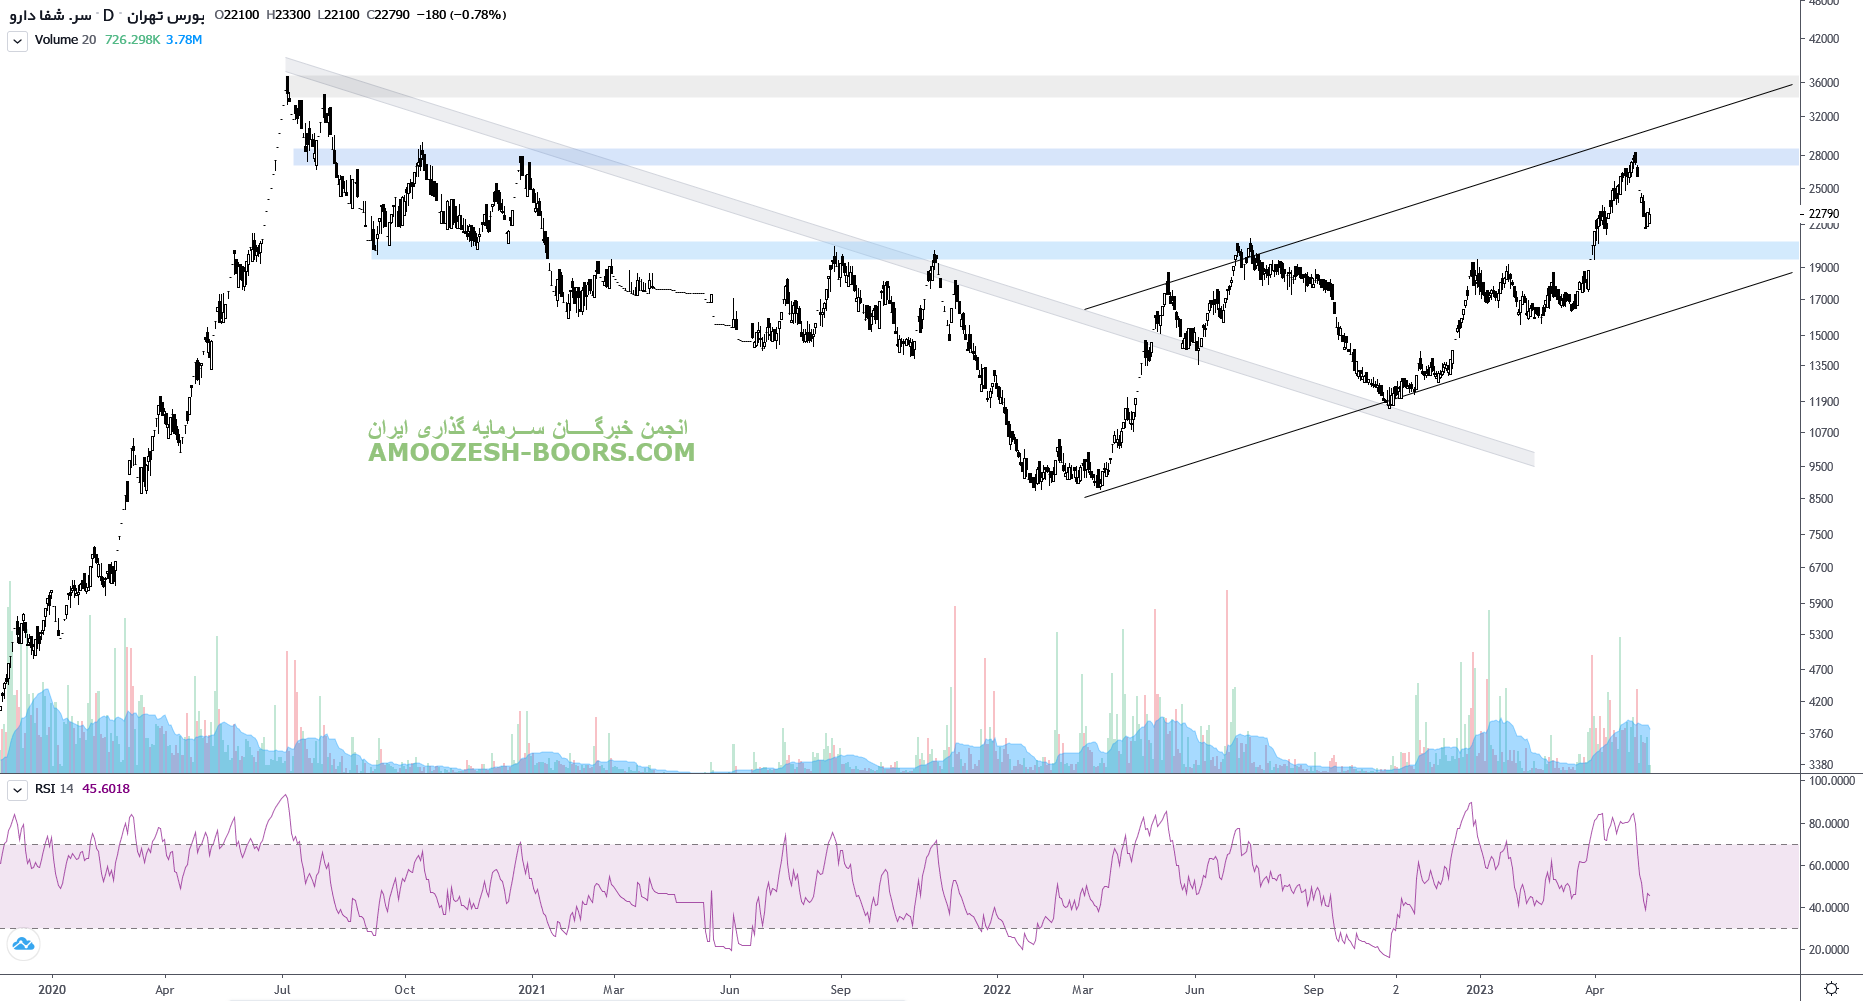The height and width of the screenshot is (1001, 1863).
Task: Click the 80.0000 RSI scale label
Action: [x=1828, y=824]
